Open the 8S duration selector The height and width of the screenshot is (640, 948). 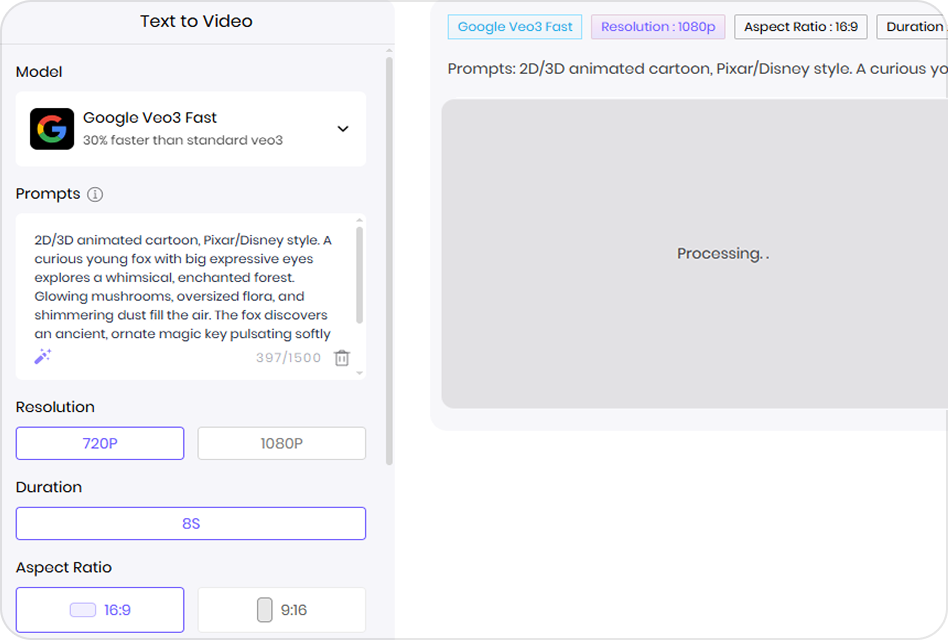click(x=190, y=523)
